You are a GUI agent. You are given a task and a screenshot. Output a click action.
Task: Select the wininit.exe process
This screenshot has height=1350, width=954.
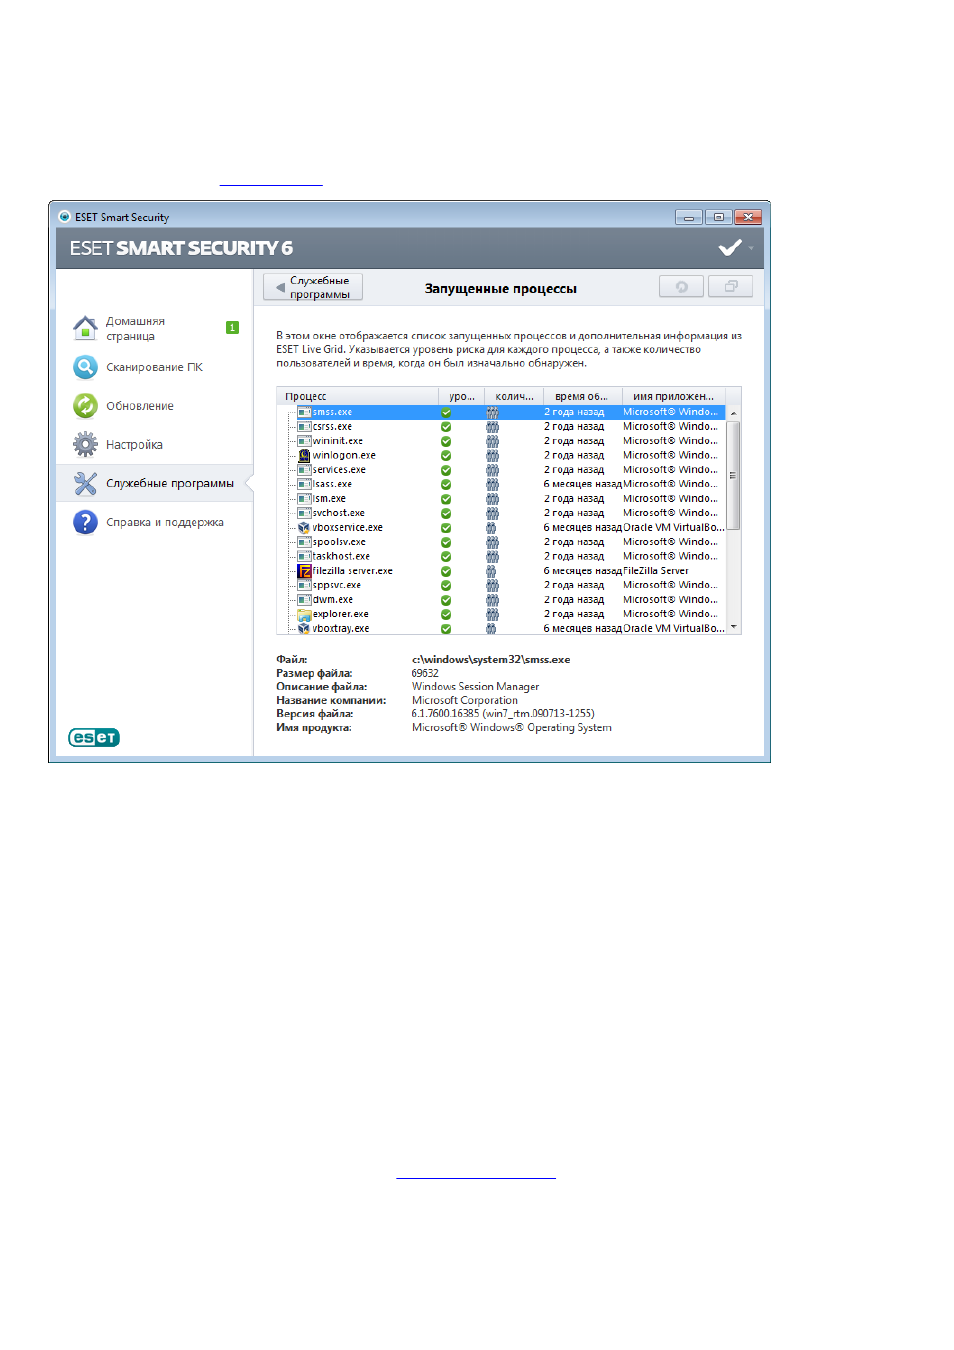(337, 441)
